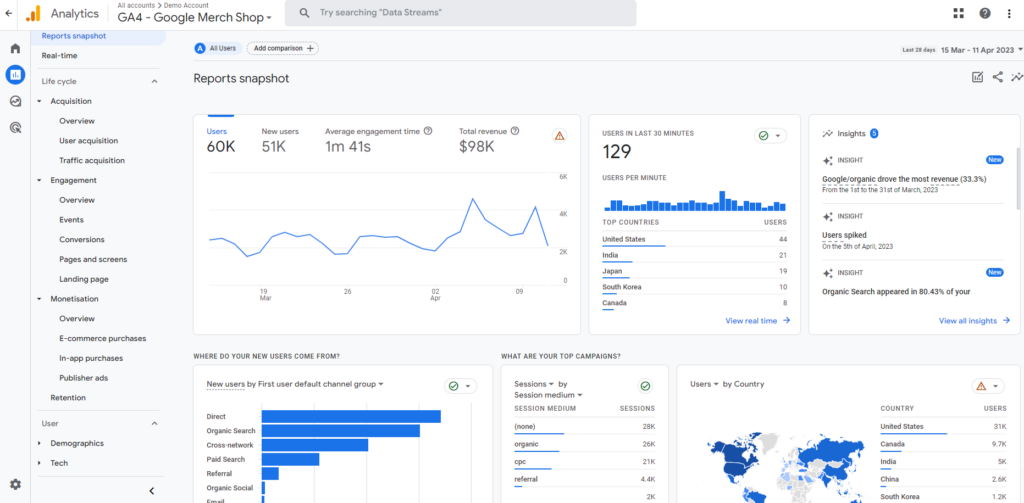The image size is (1024, 503).
Task: Open warning status dropdown on Users by Country card
Action: [987, 386]
